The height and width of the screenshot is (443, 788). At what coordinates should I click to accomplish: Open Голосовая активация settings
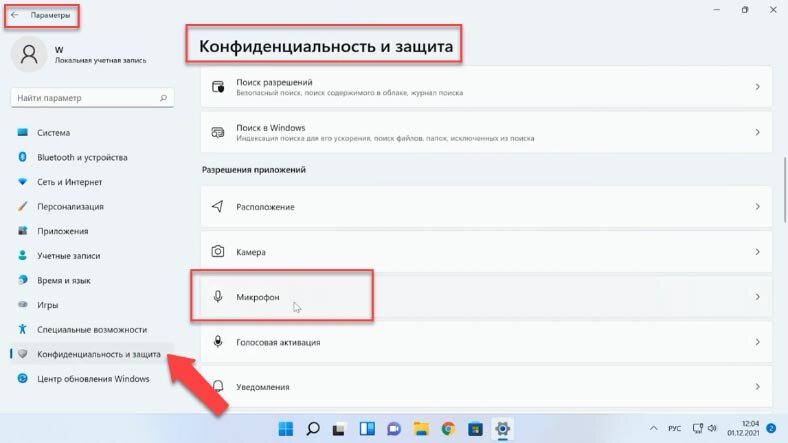click(486, 342)
